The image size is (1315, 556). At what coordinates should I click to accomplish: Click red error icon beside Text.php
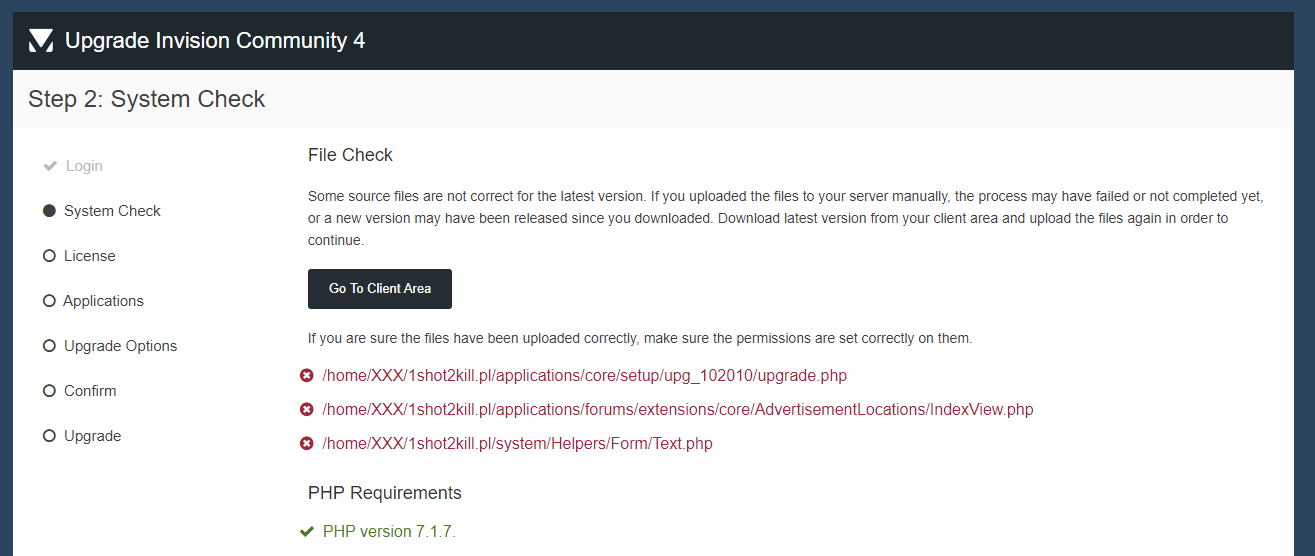[307, 444]
